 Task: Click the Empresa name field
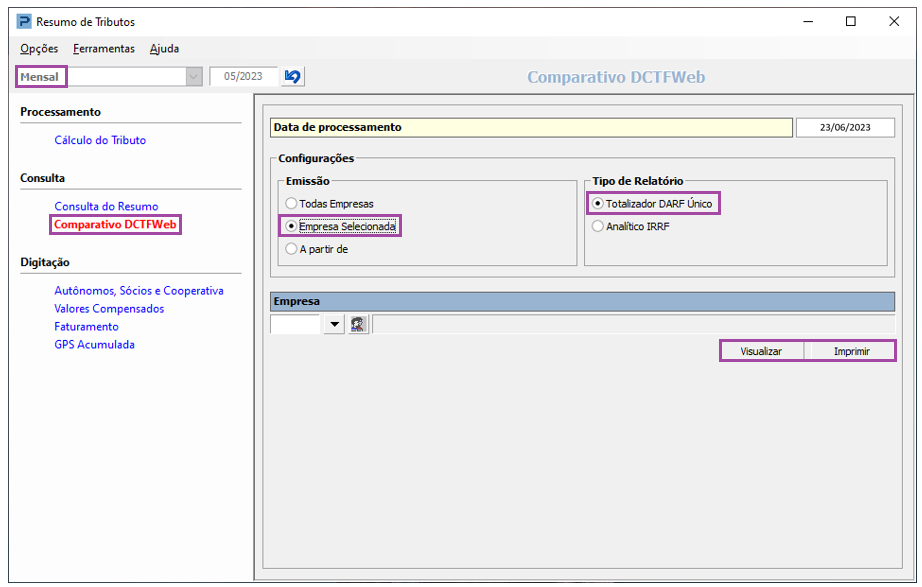coord(633,324)
